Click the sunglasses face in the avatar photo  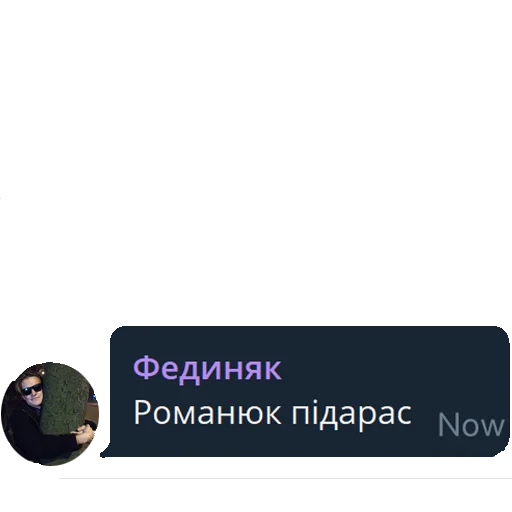click(x=31, y=389)
